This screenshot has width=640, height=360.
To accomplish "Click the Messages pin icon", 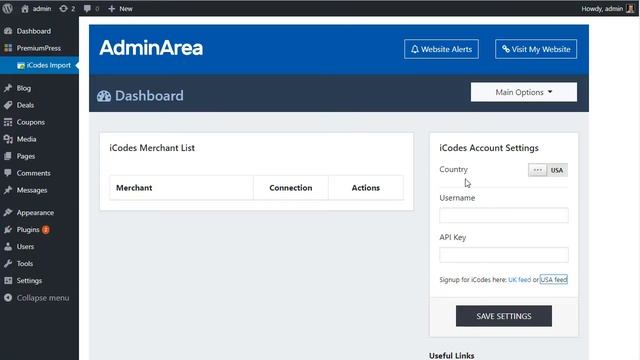I will tap(8, 190).
